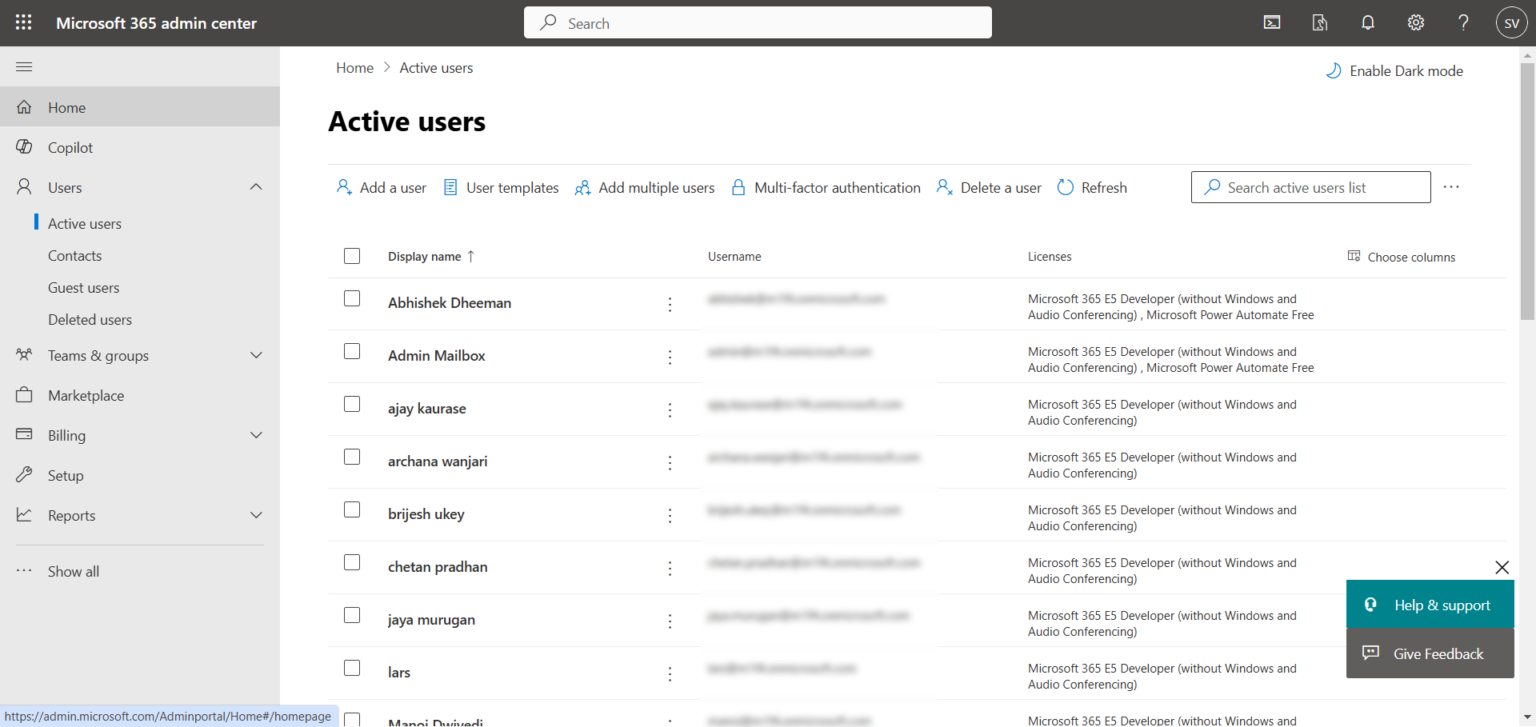Open more actions for Abhishek Dheeman

click(670, 304)
